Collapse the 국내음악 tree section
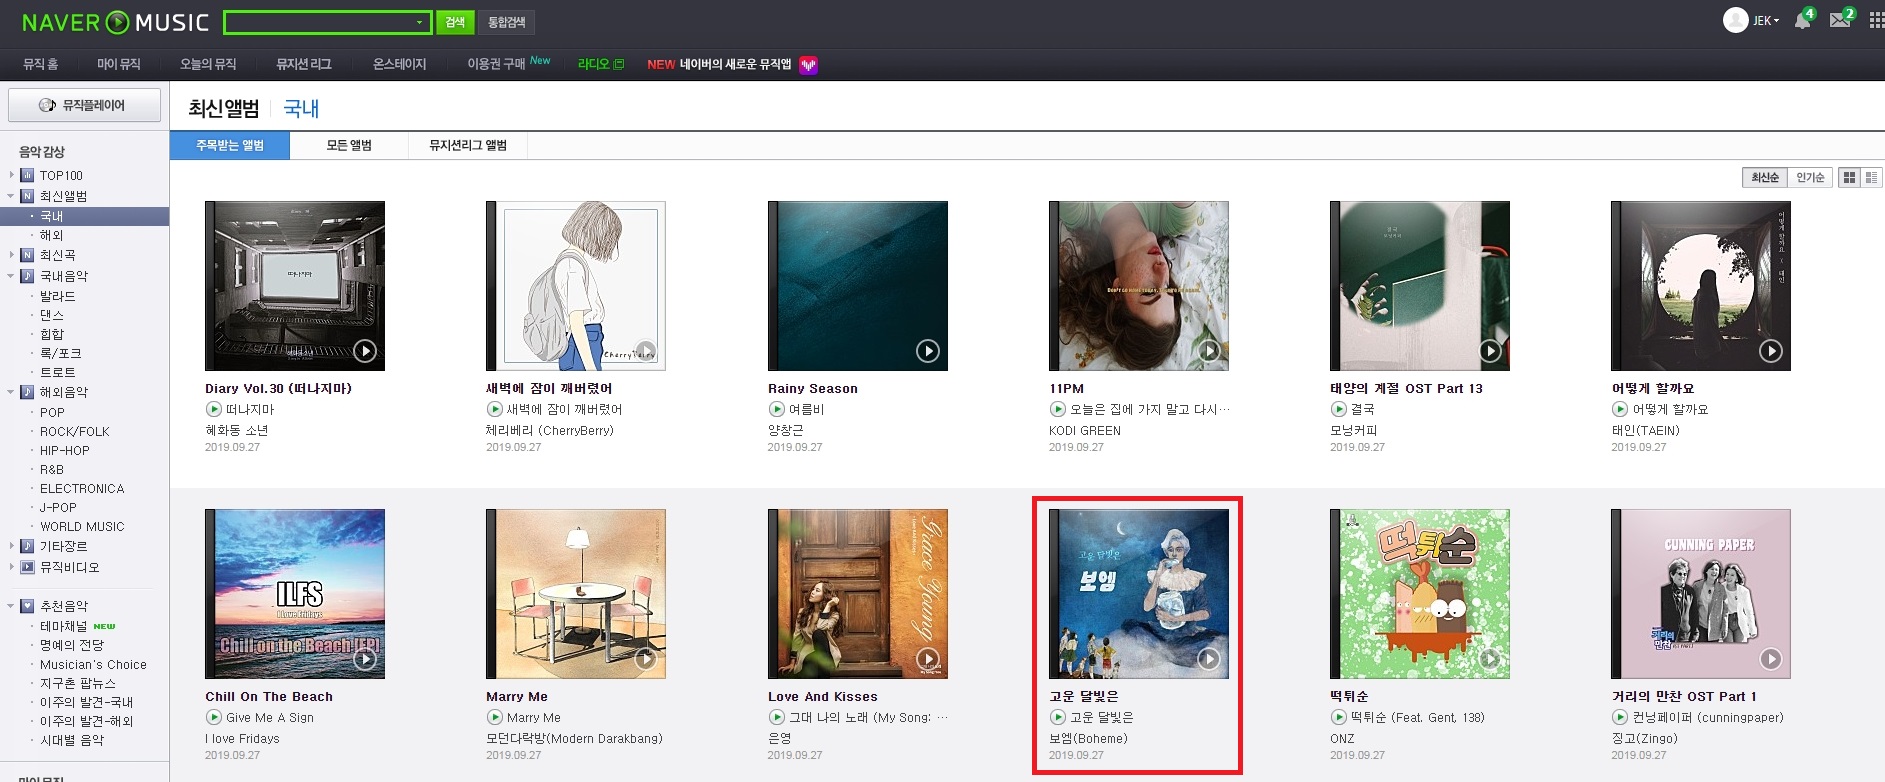The image size is (1885, 782). (11, 276)
